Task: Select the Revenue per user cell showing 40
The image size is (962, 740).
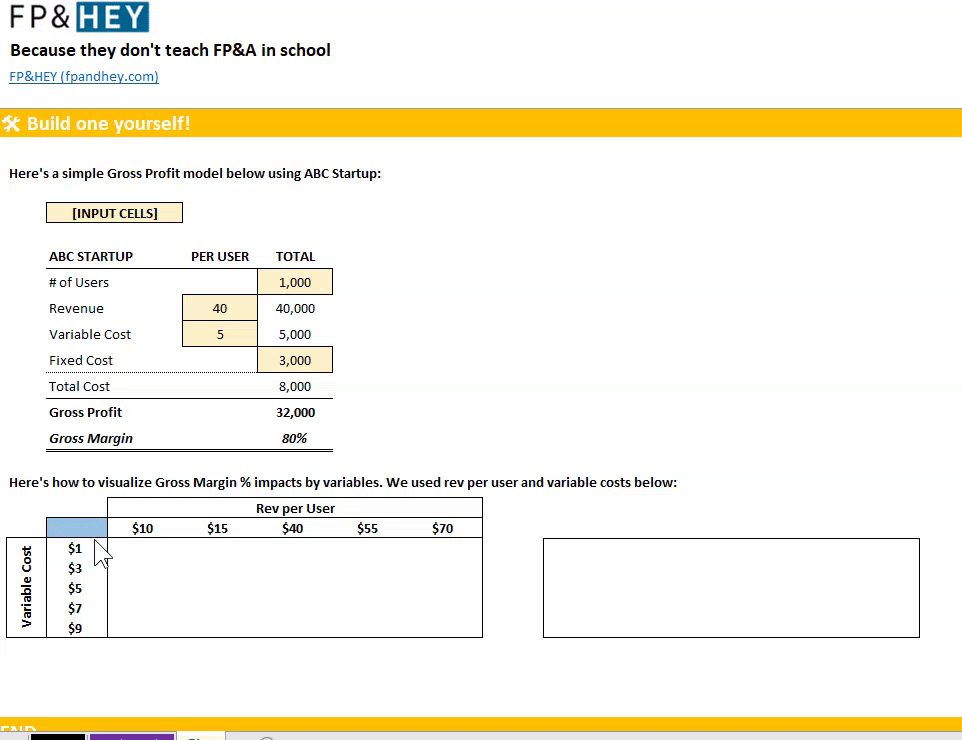Action: point(219,308)
